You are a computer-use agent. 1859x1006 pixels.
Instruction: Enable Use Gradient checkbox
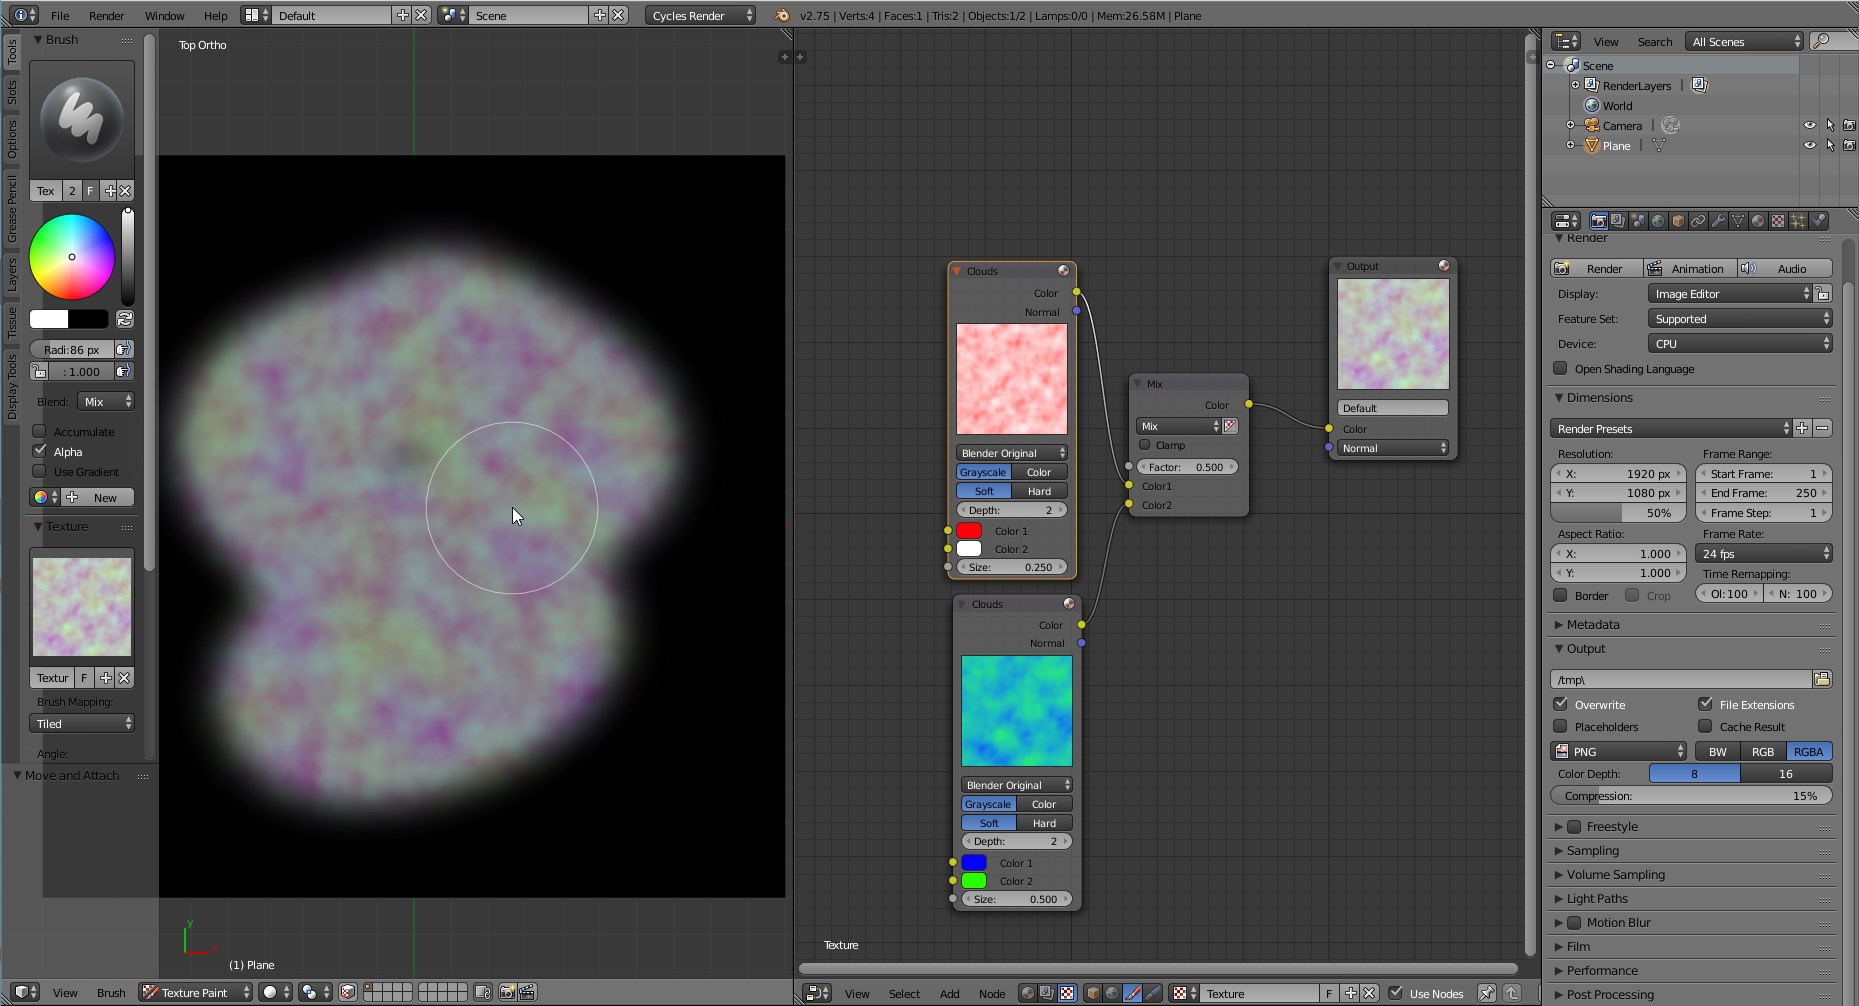(40, 471)
